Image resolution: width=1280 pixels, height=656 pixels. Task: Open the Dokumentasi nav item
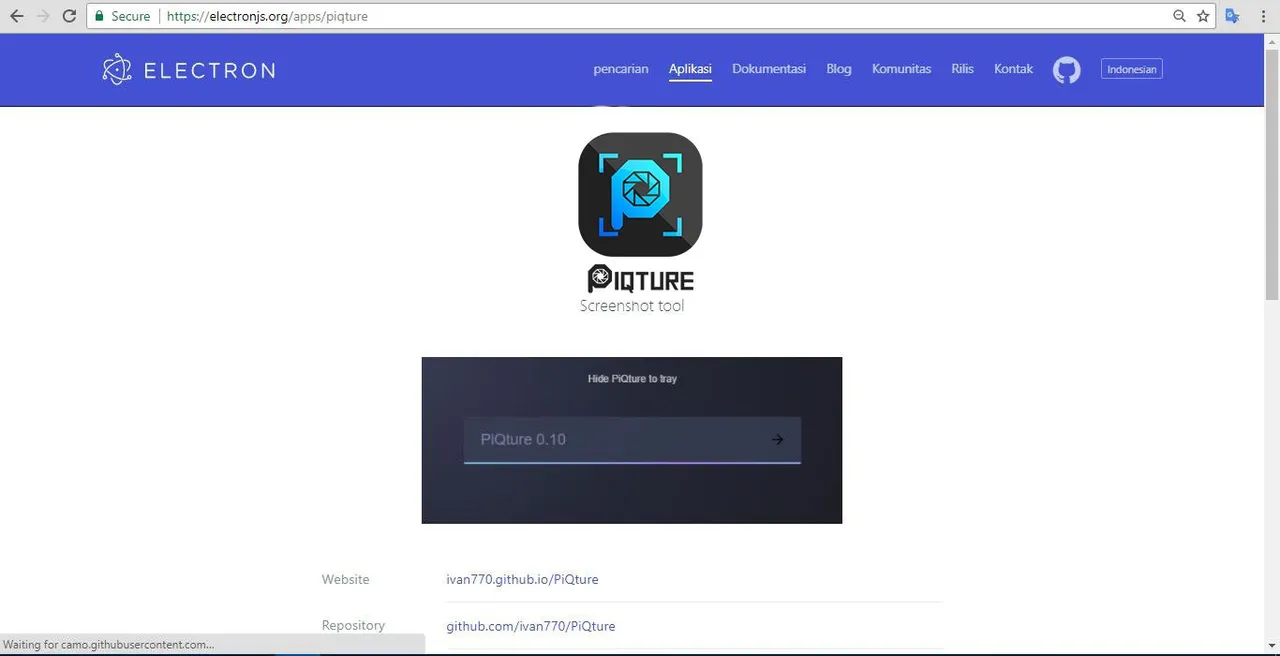pyautogui.click(x=769, y=69)
